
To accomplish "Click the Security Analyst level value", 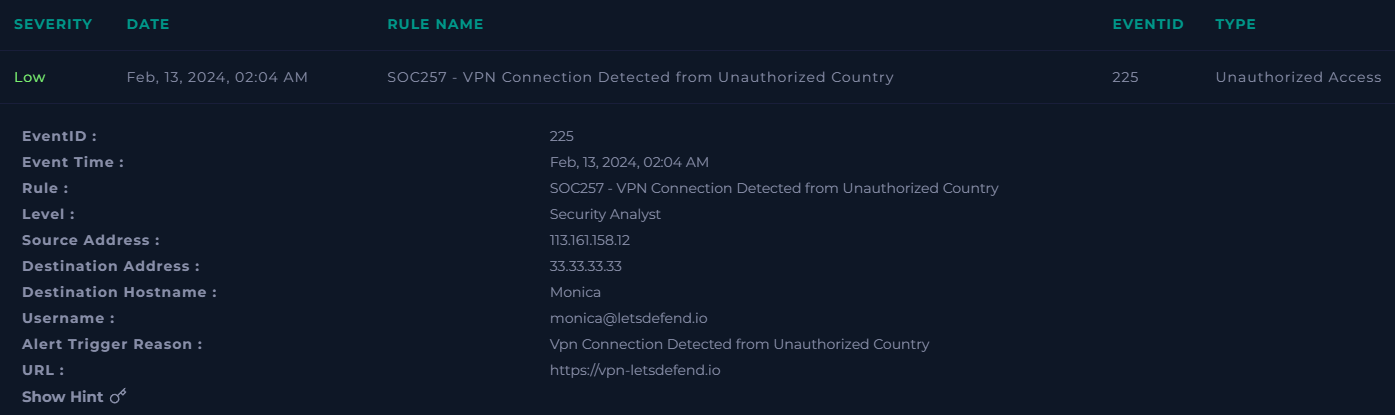I will 605,214.
